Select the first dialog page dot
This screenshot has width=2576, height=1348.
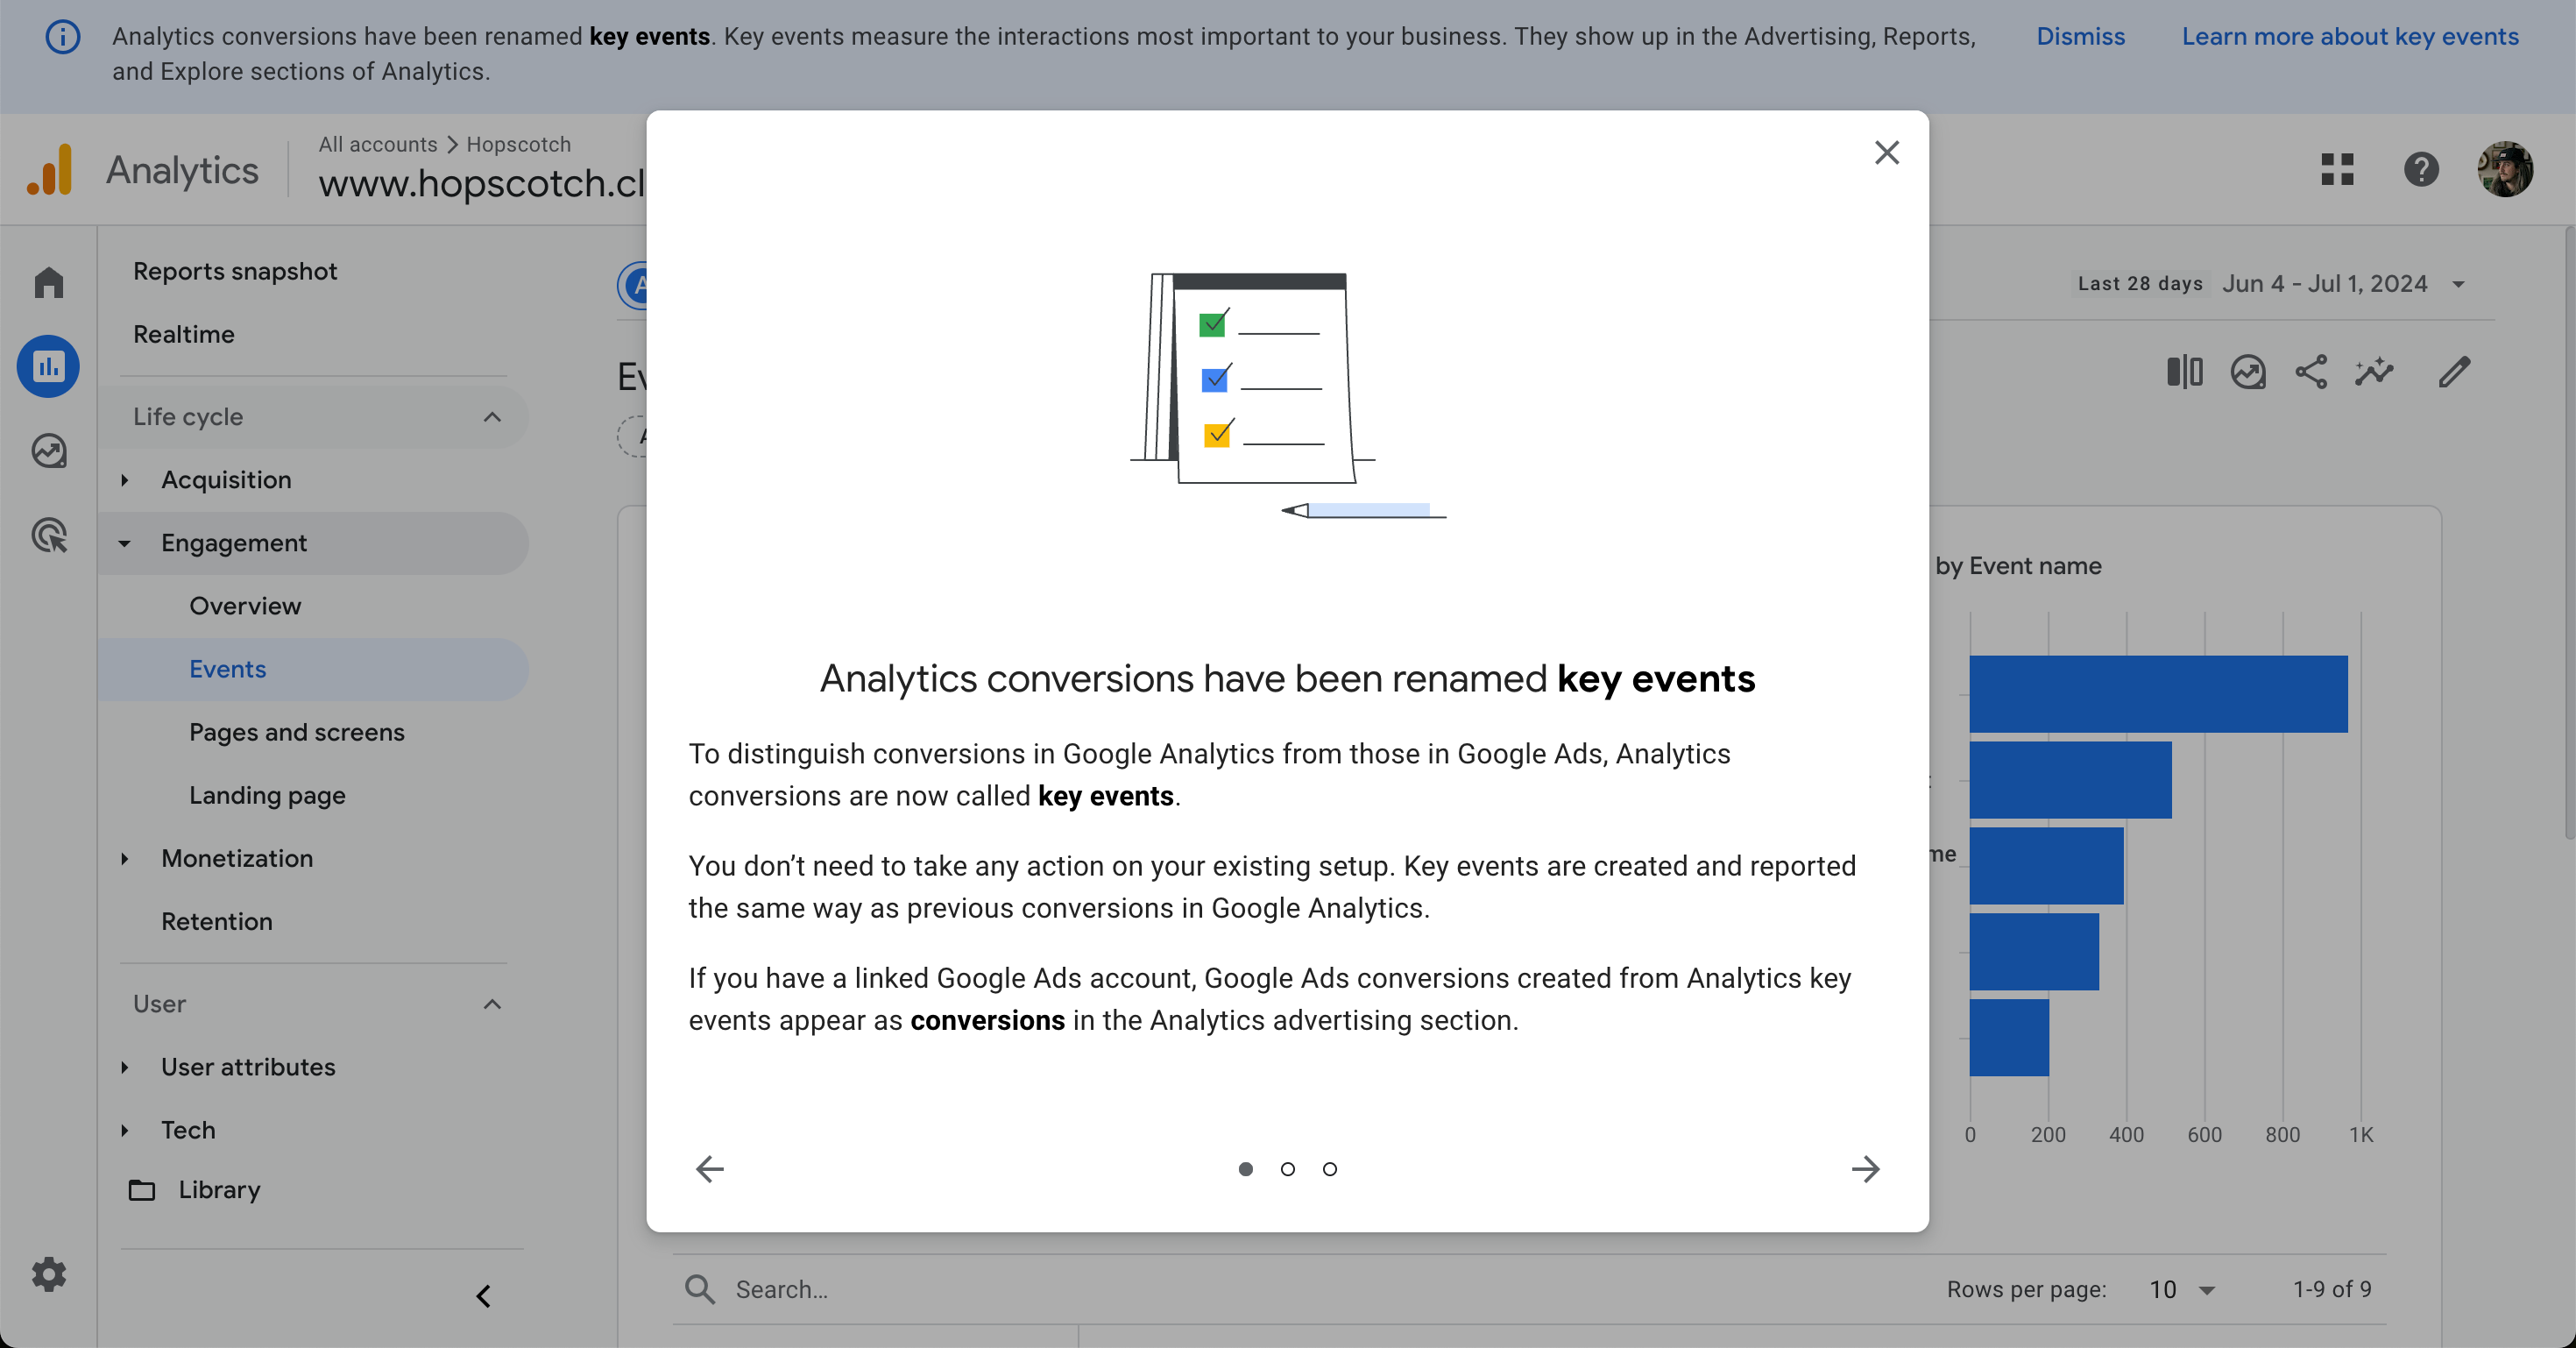point(1246,1169)
